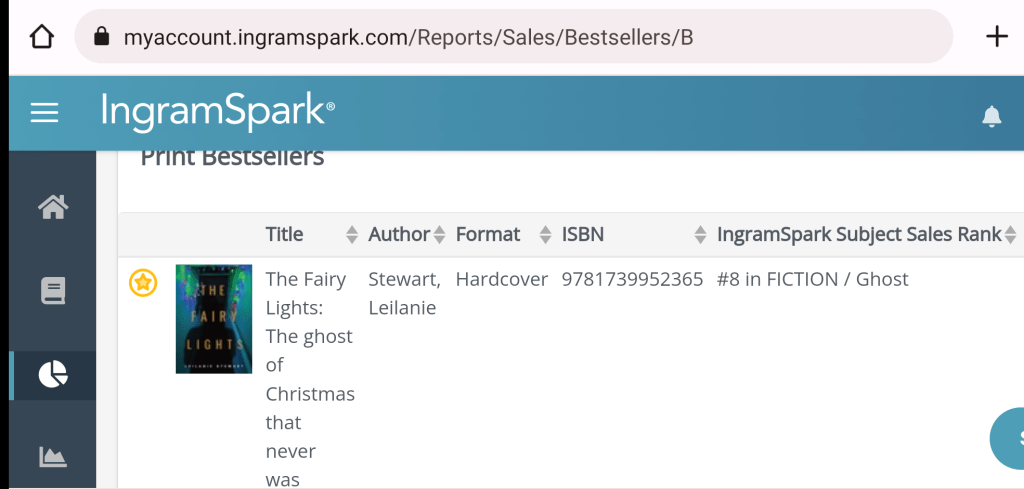Image resolution: width=1024 pixels, height=489 pixels.
Task: Sort by IngramSpark Subject Sales Rank
Action: (x=859, y=235)
